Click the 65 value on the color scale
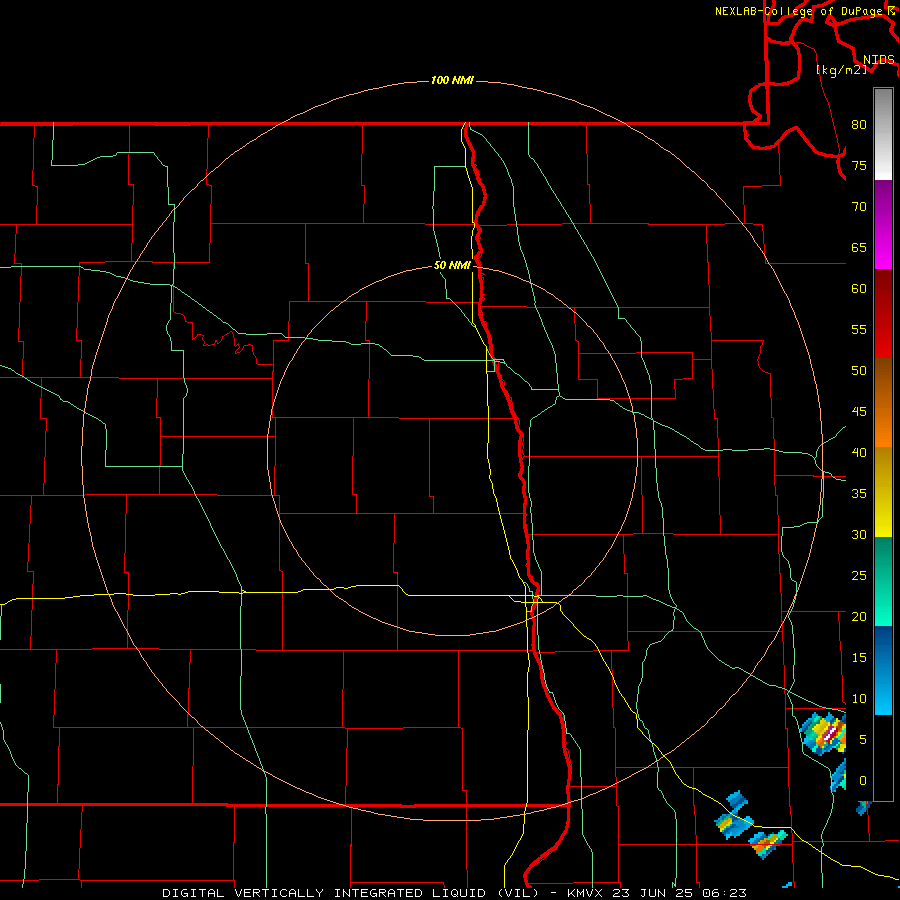Viewport: 900px width, 900px height. (x=859, y=247)
